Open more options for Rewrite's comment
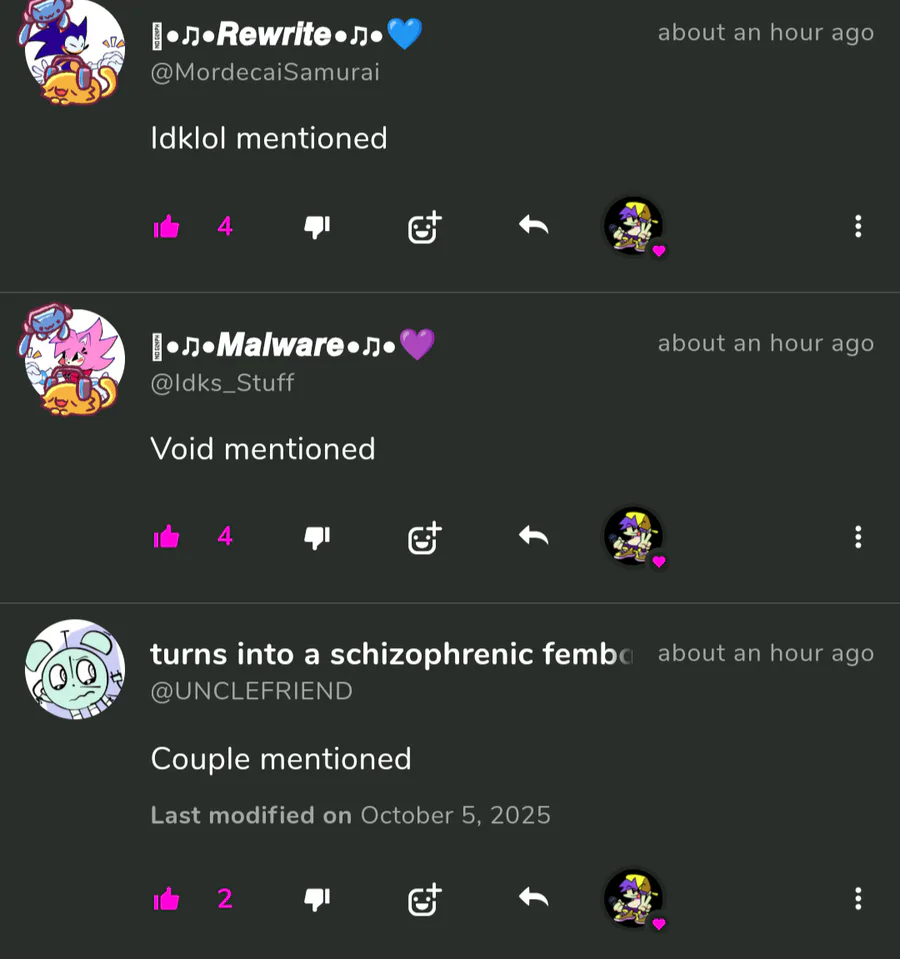This screenshot has height=959, width=900. pos(858,226)
